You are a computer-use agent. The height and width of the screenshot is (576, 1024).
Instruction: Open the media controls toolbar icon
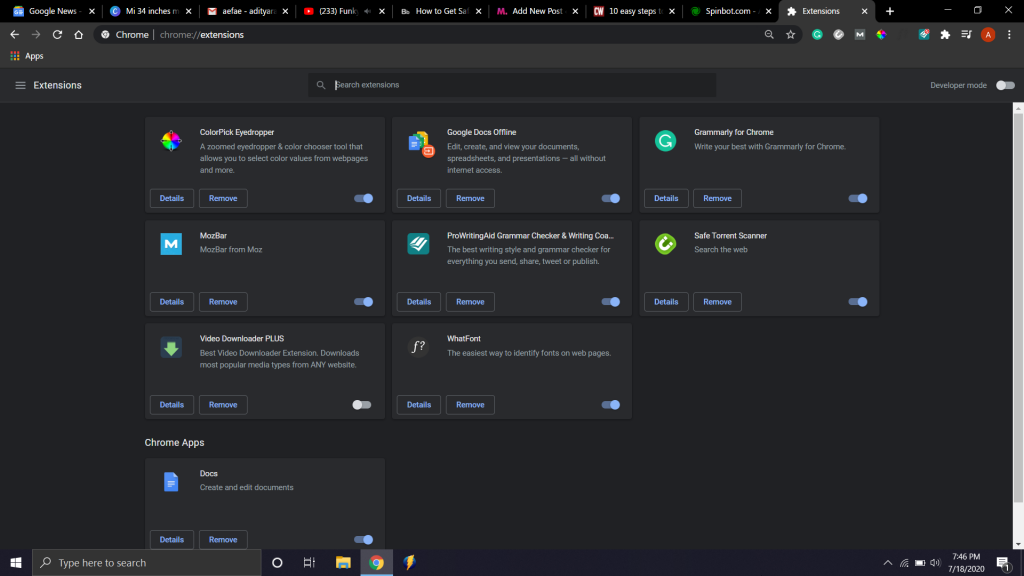tap(967, 35)
